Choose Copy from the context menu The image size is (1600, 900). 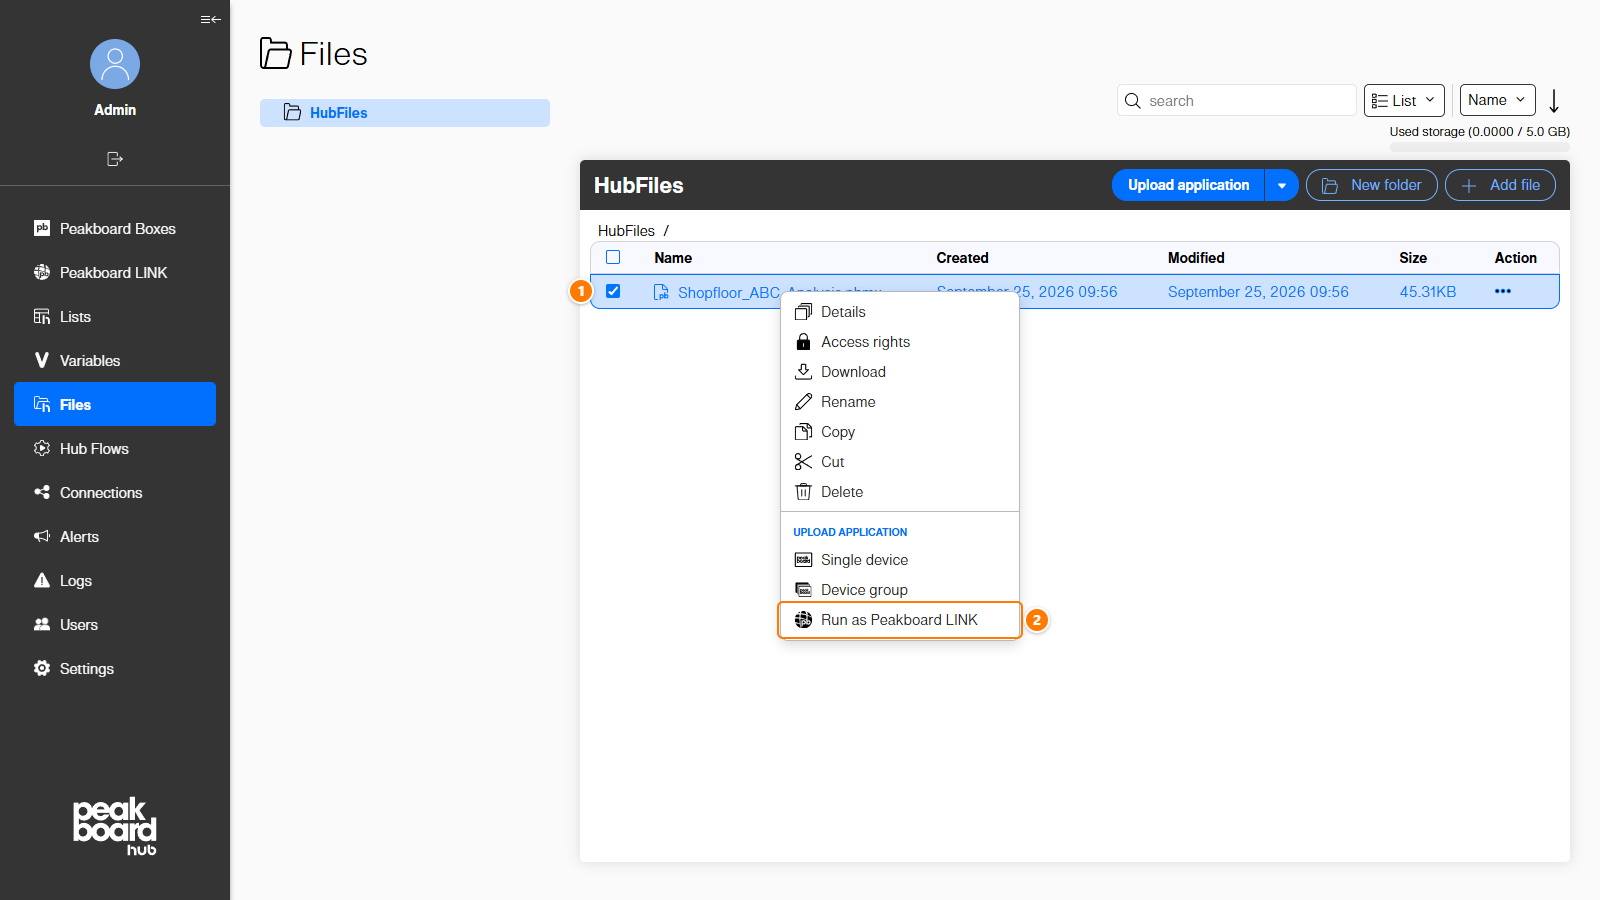click(x=899, y=432)
